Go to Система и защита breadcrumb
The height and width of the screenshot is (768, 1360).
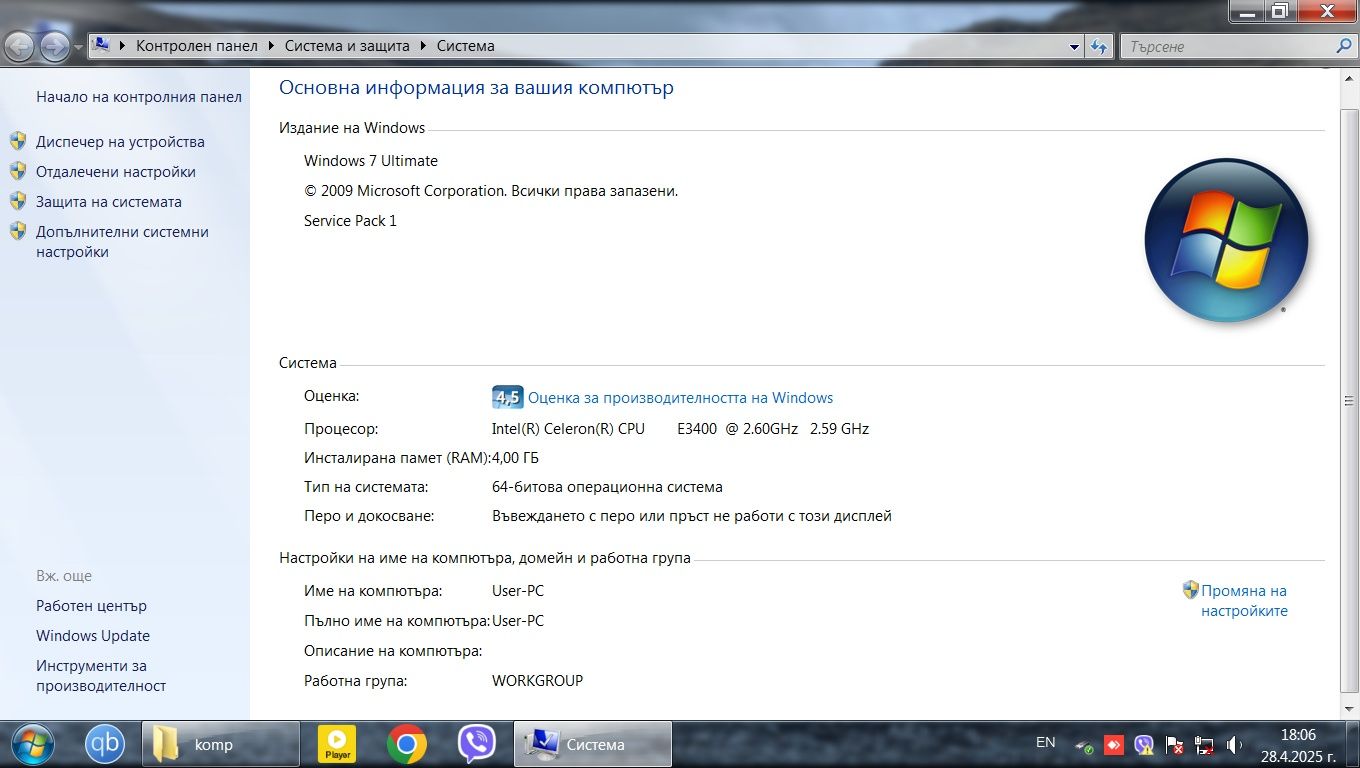347,46
